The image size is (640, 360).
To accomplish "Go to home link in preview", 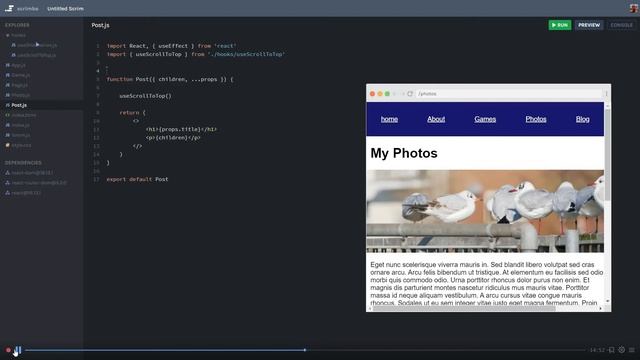I will click(x=389, y=119).
